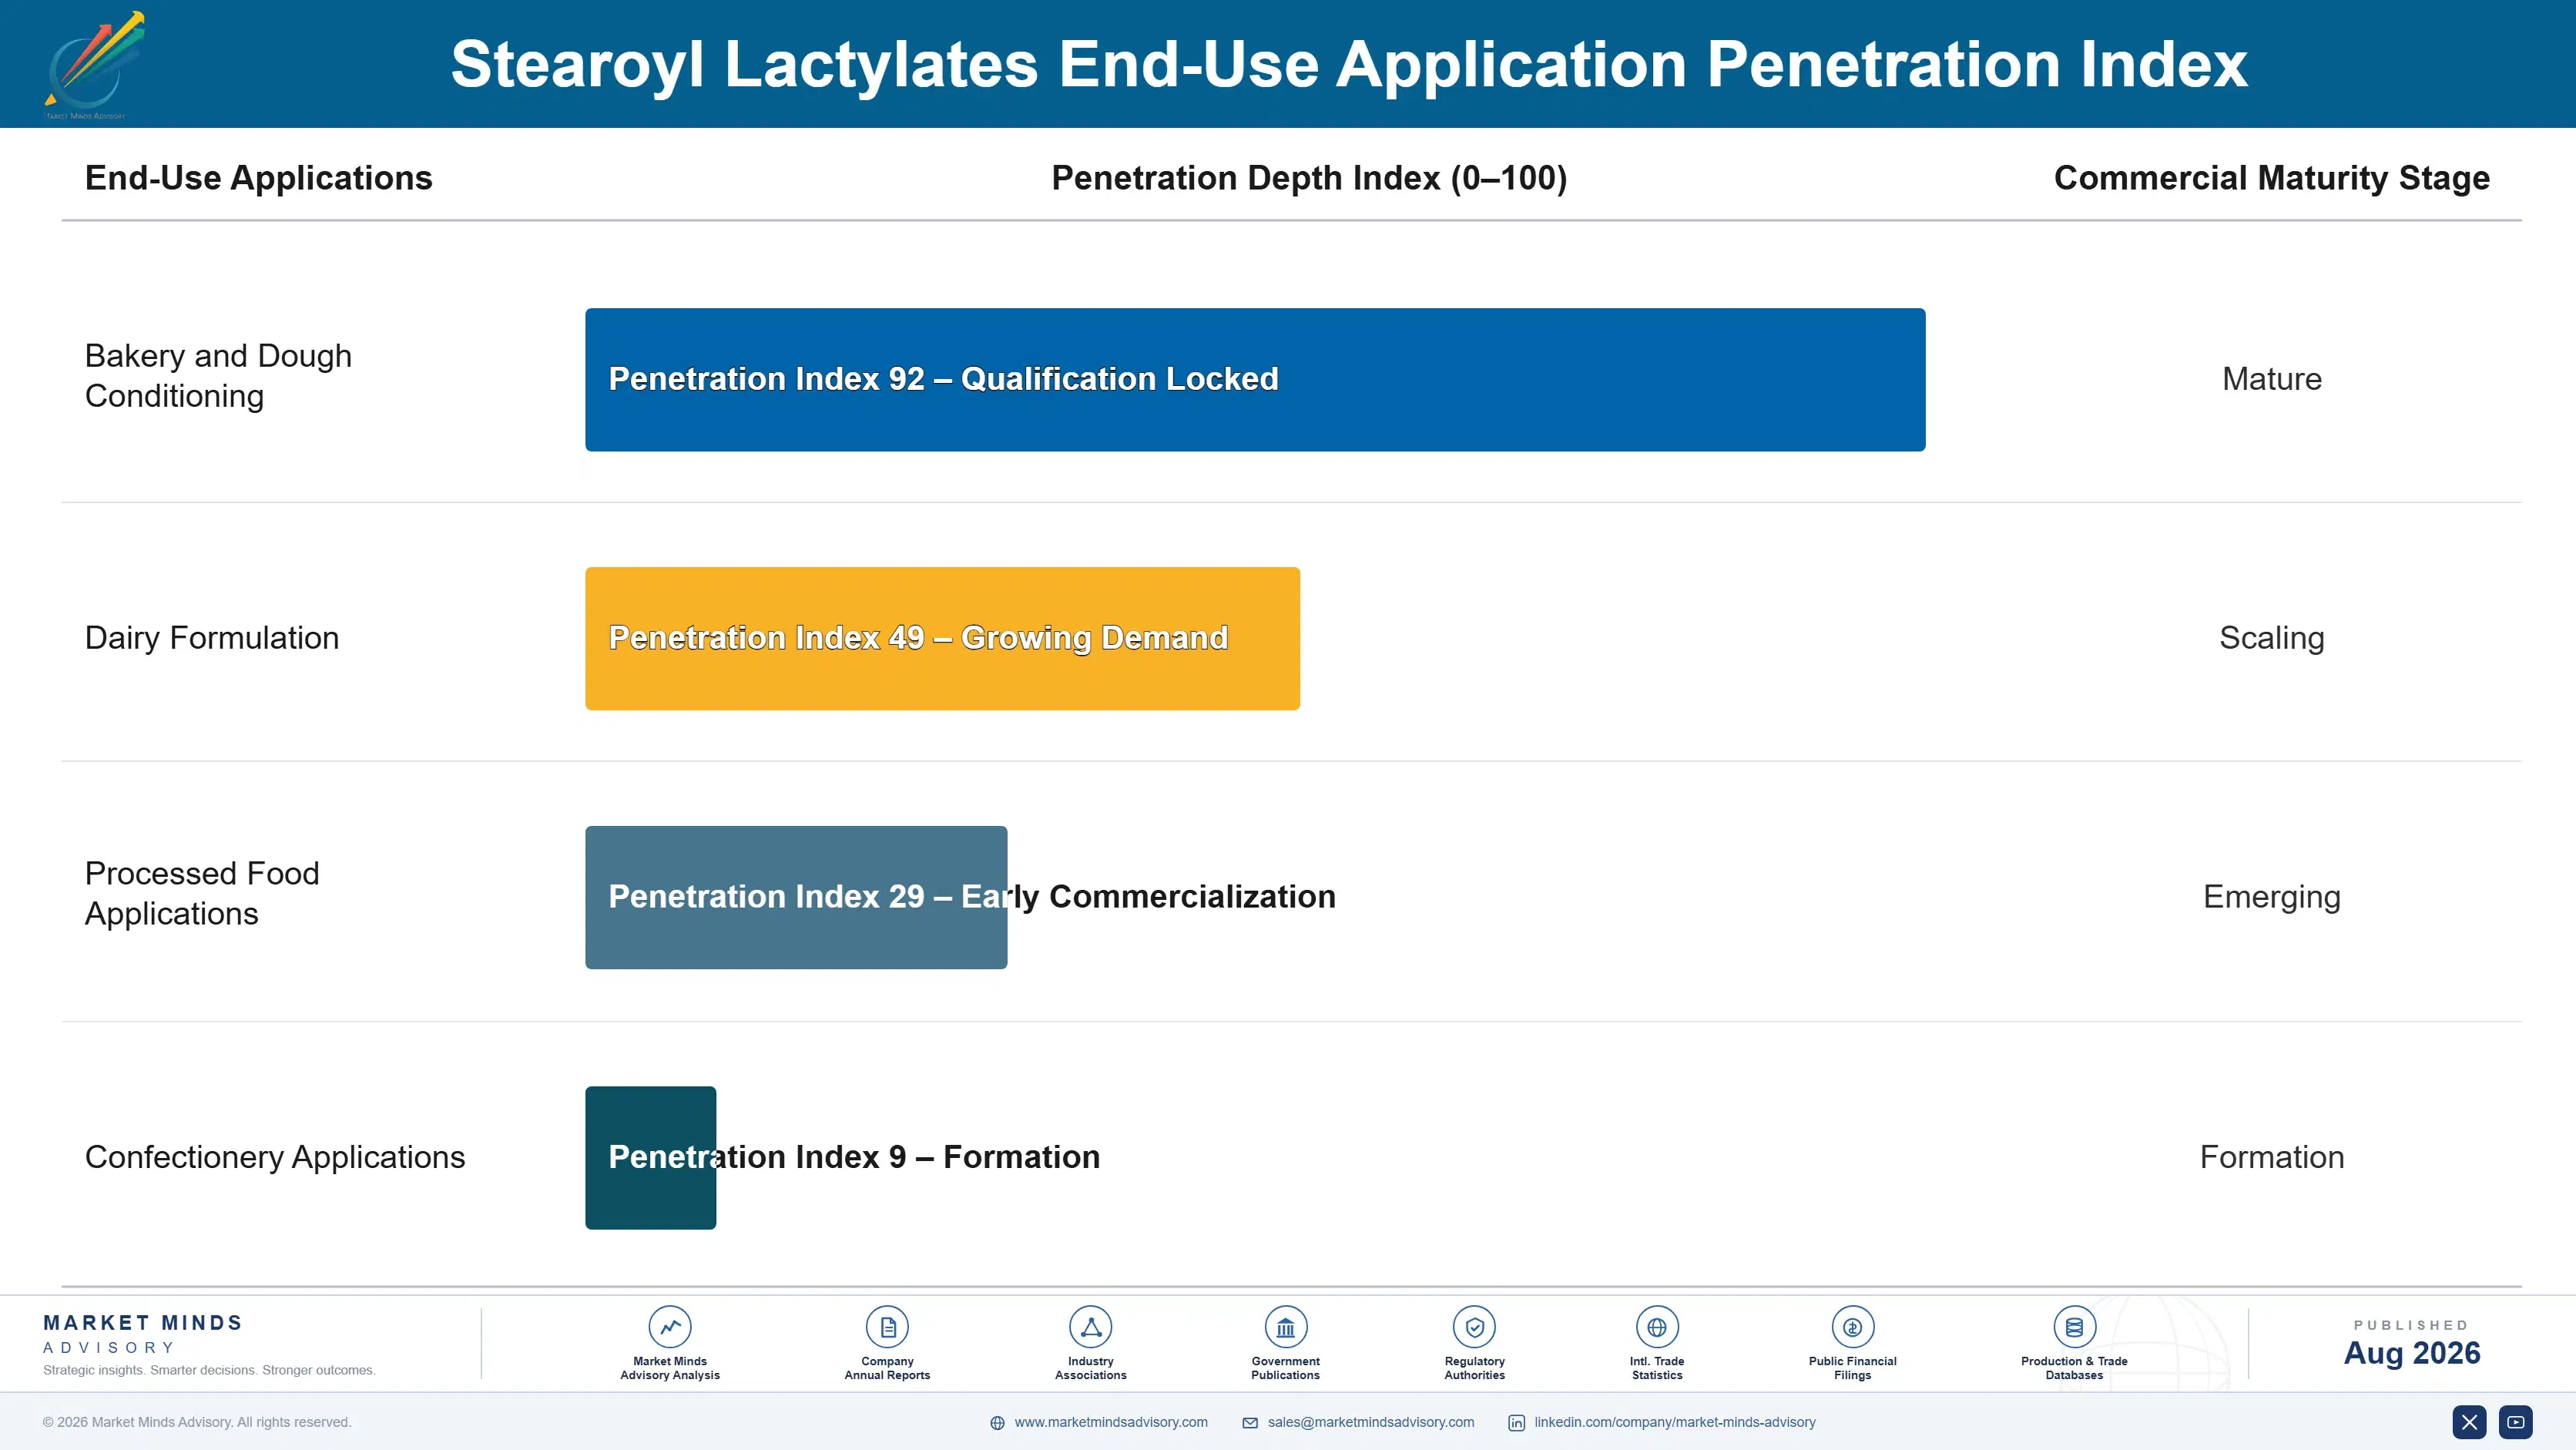Open the Government Publications icon
Screen dimensions: 2576x1450
tap(1285, 1327)
